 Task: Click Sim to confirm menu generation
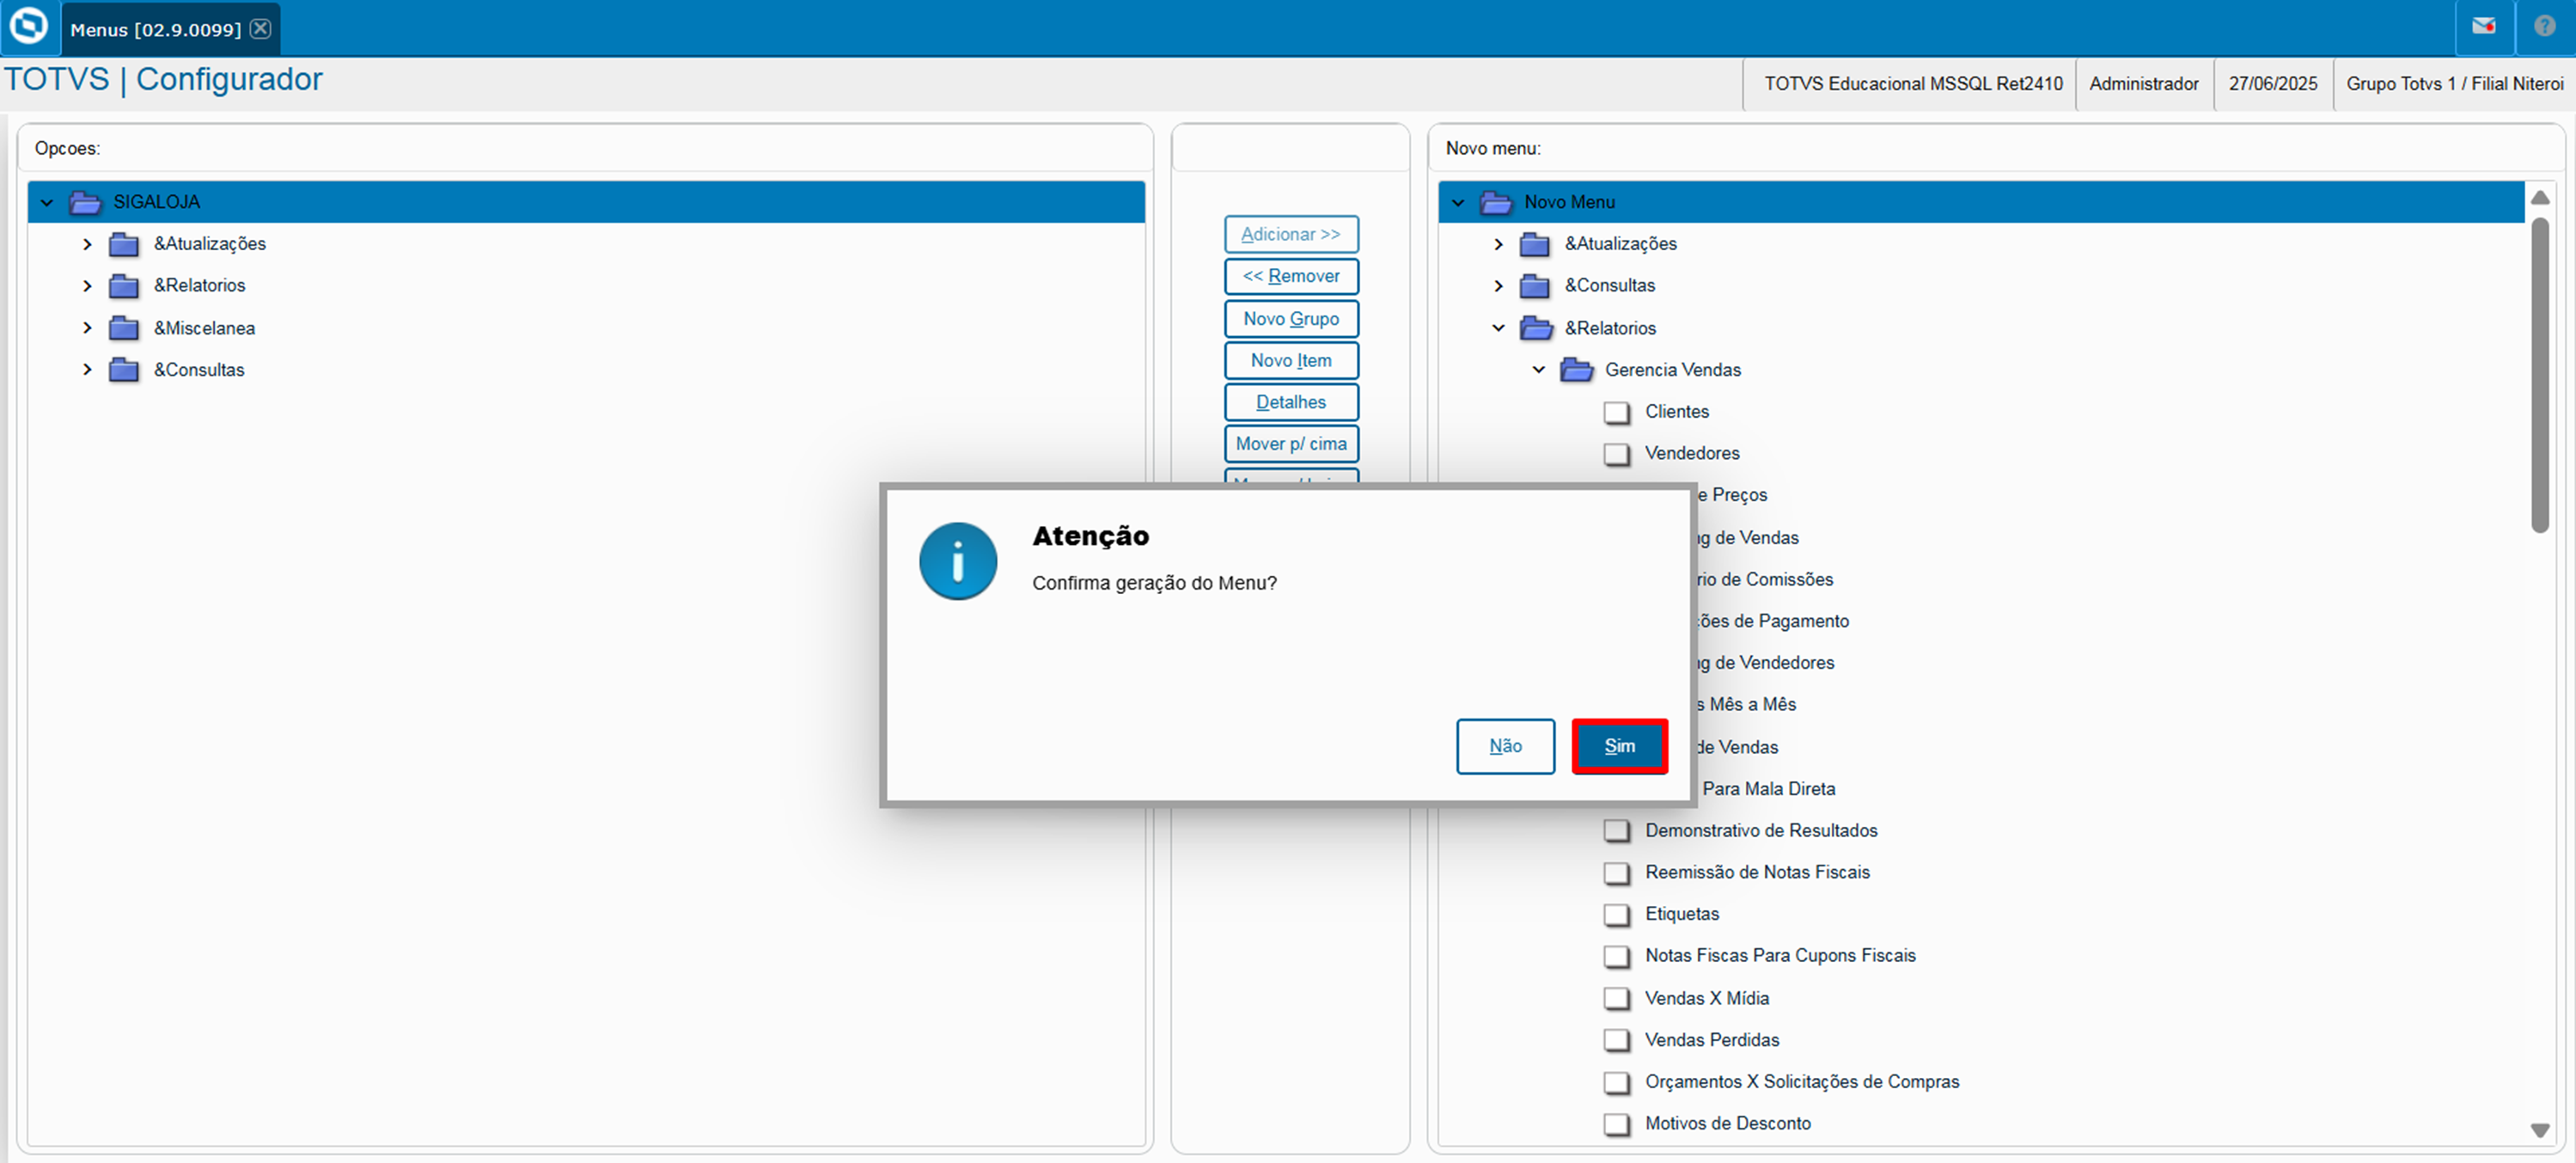(1618, 746)
